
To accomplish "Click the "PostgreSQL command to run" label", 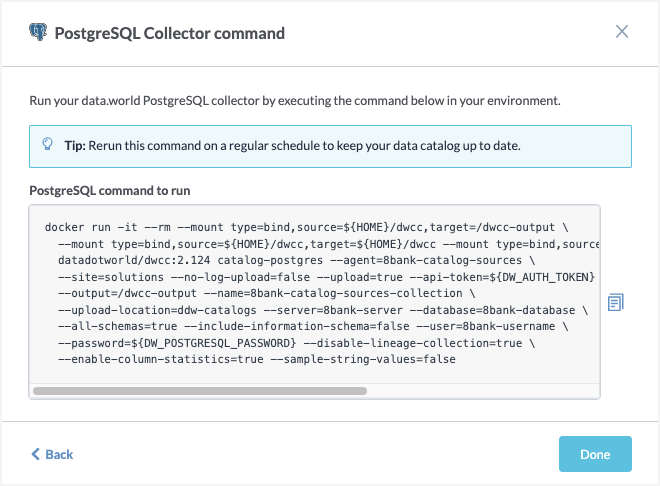I will pos(110,191).
